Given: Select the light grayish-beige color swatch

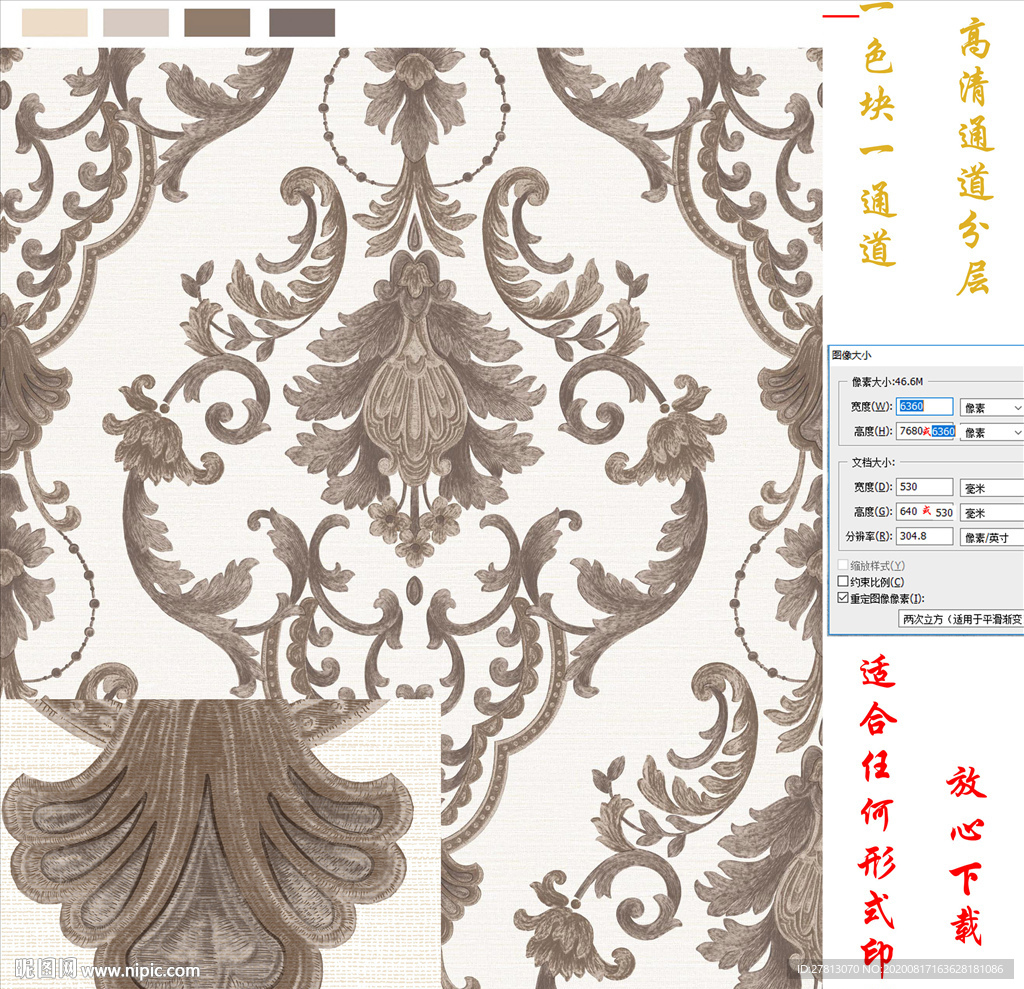Looking at the screenshot, I should (x=136, y=23).
